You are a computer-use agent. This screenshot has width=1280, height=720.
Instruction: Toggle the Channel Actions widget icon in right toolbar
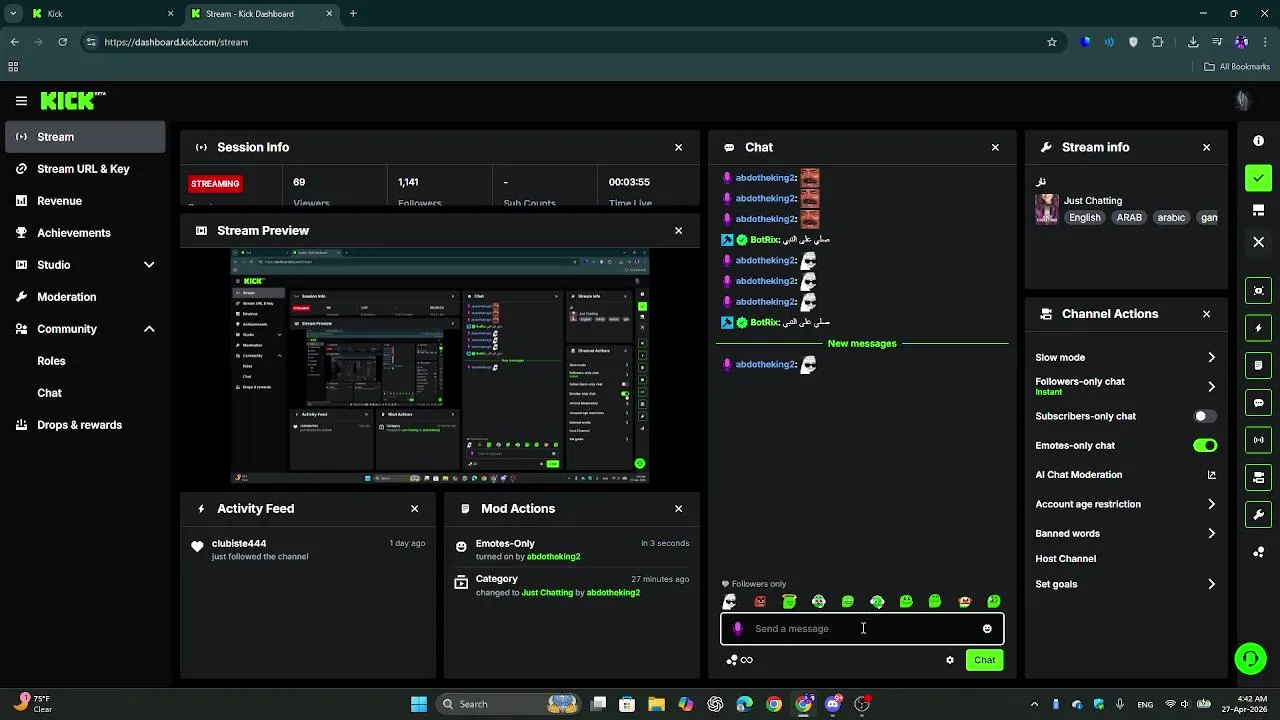[1258, 478]
